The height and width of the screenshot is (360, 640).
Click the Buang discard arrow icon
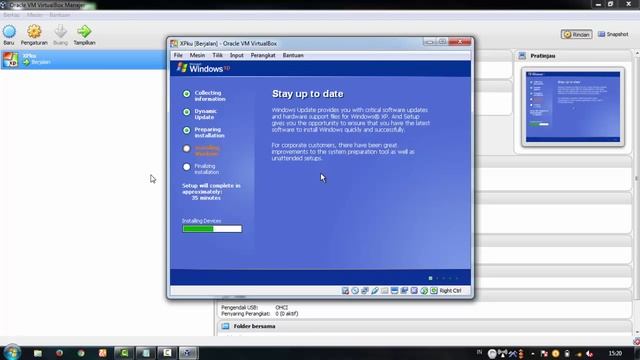coord(60,32)
